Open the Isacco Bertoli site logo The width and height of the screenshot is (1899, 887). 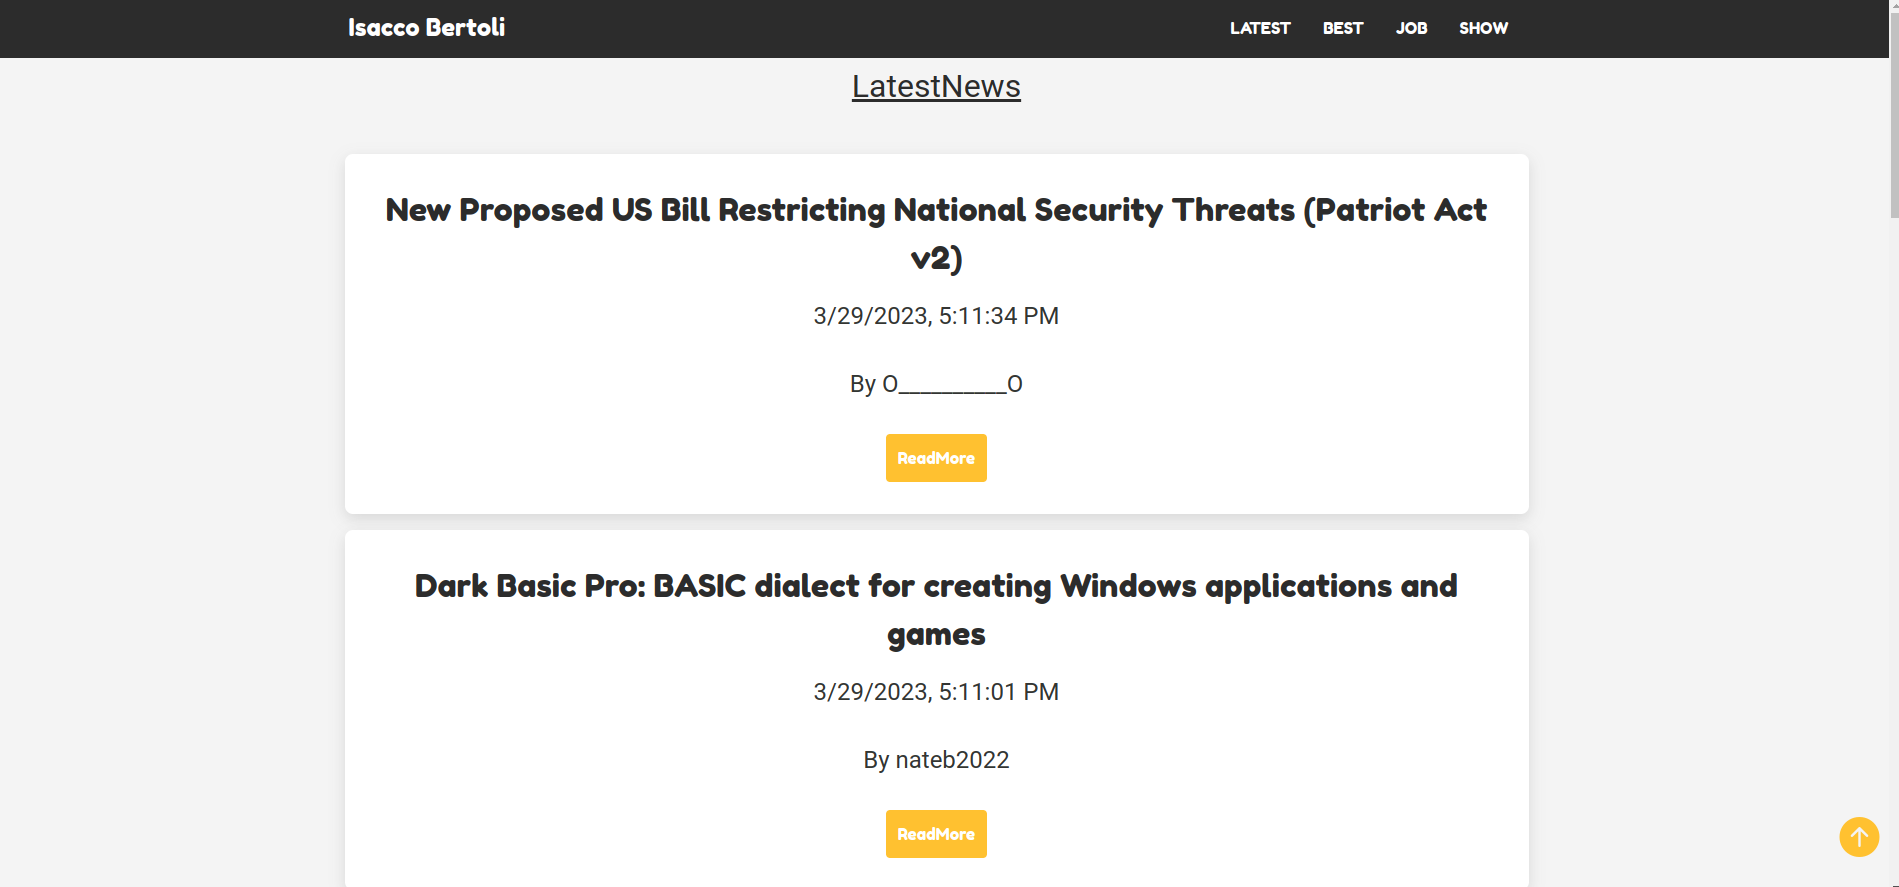(426, 28)
